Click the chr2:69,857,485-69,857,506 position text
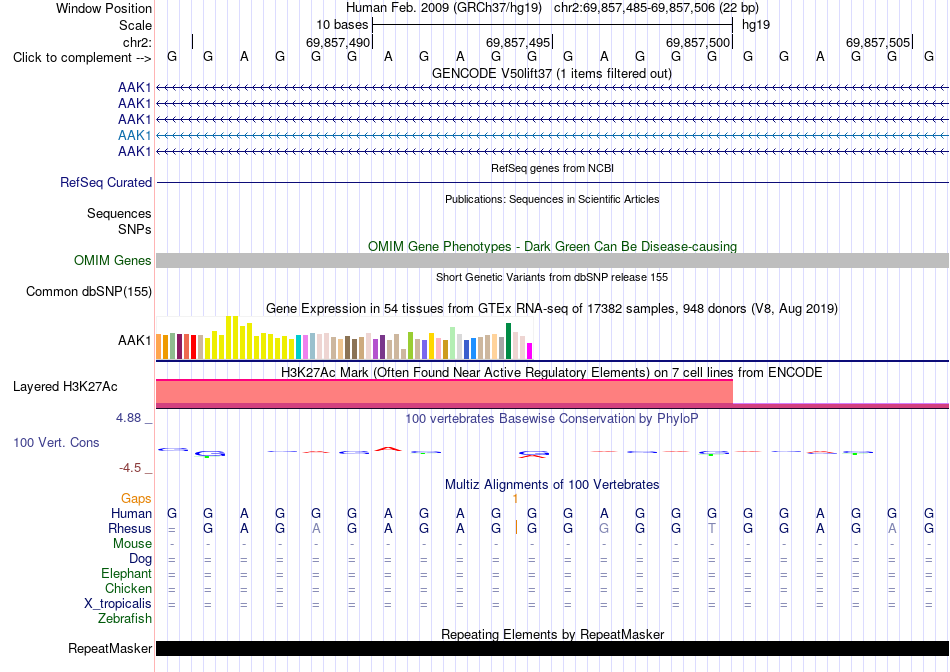The width and height of the screenshot is (950, 672). 656,8
